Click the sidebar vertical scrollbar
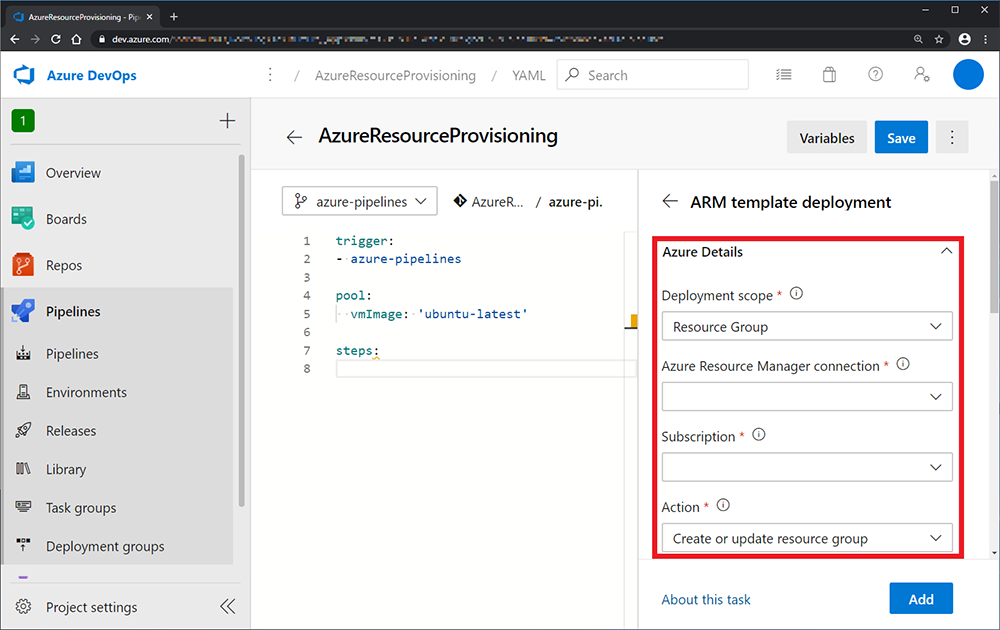The width and height of the screenshot is (1000, 630). [x=241, y=332]
